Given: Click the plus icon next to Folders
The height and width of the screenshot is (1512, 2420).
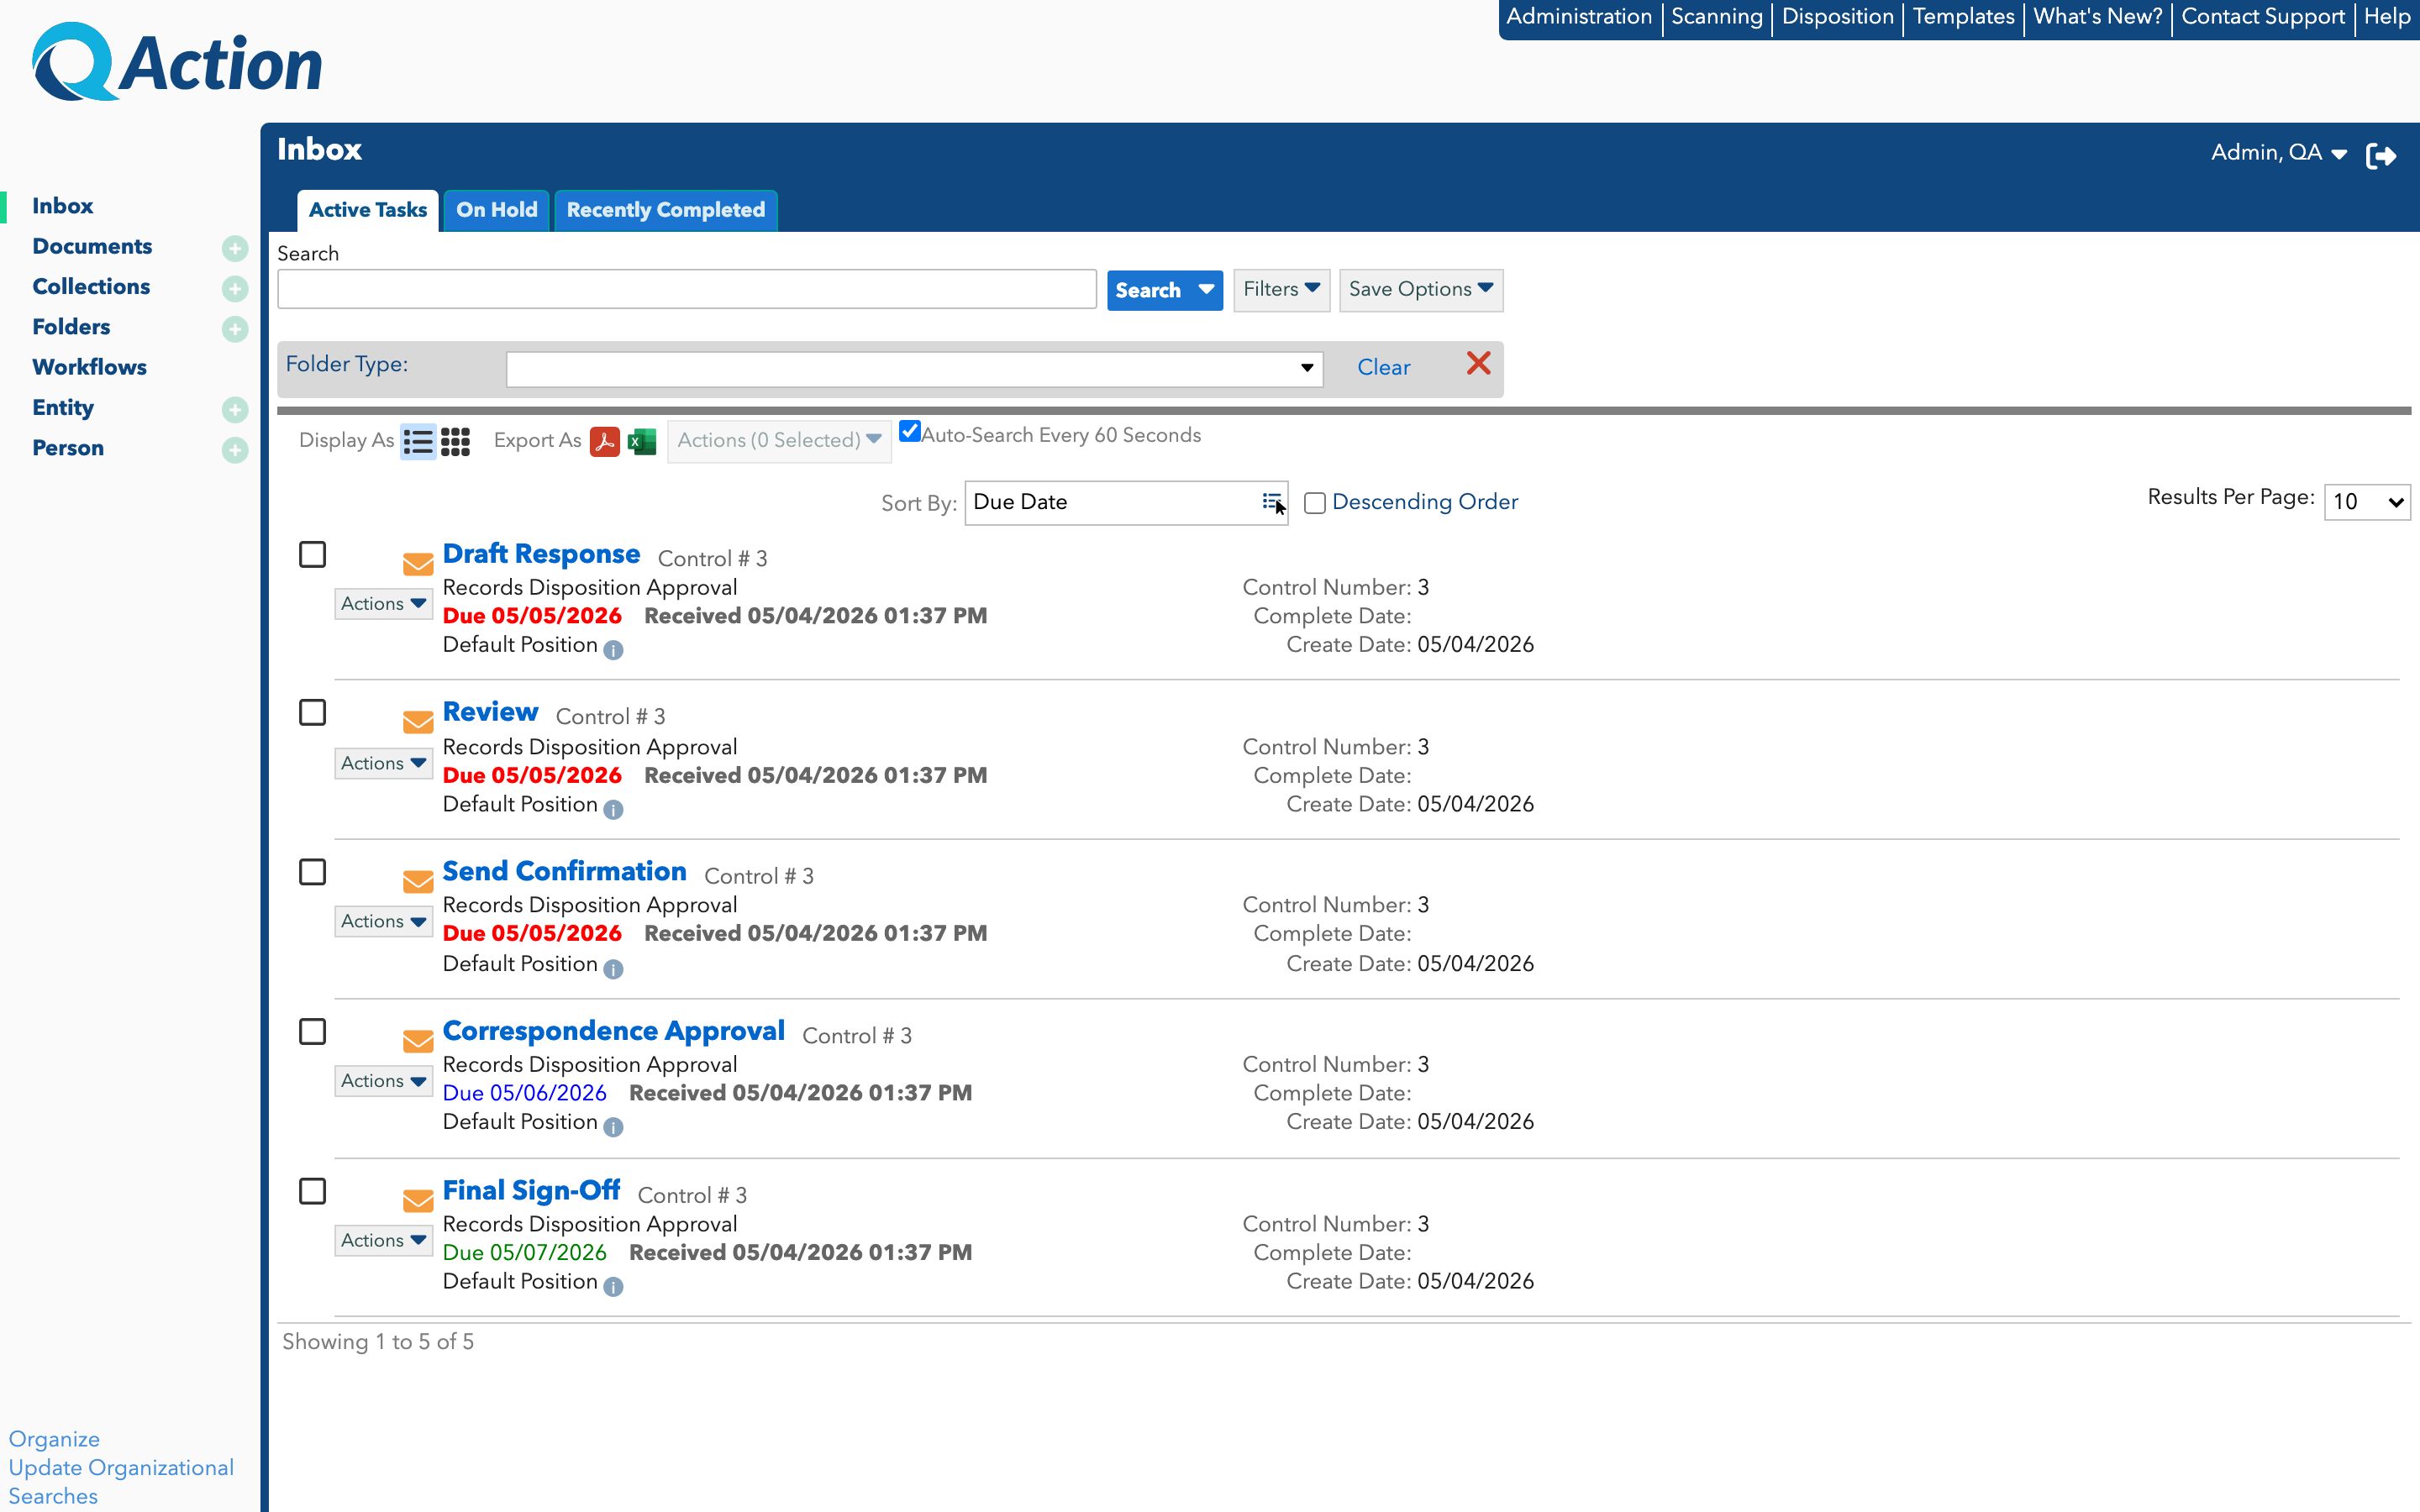Looking at the screenshot, I should point(235,329).
